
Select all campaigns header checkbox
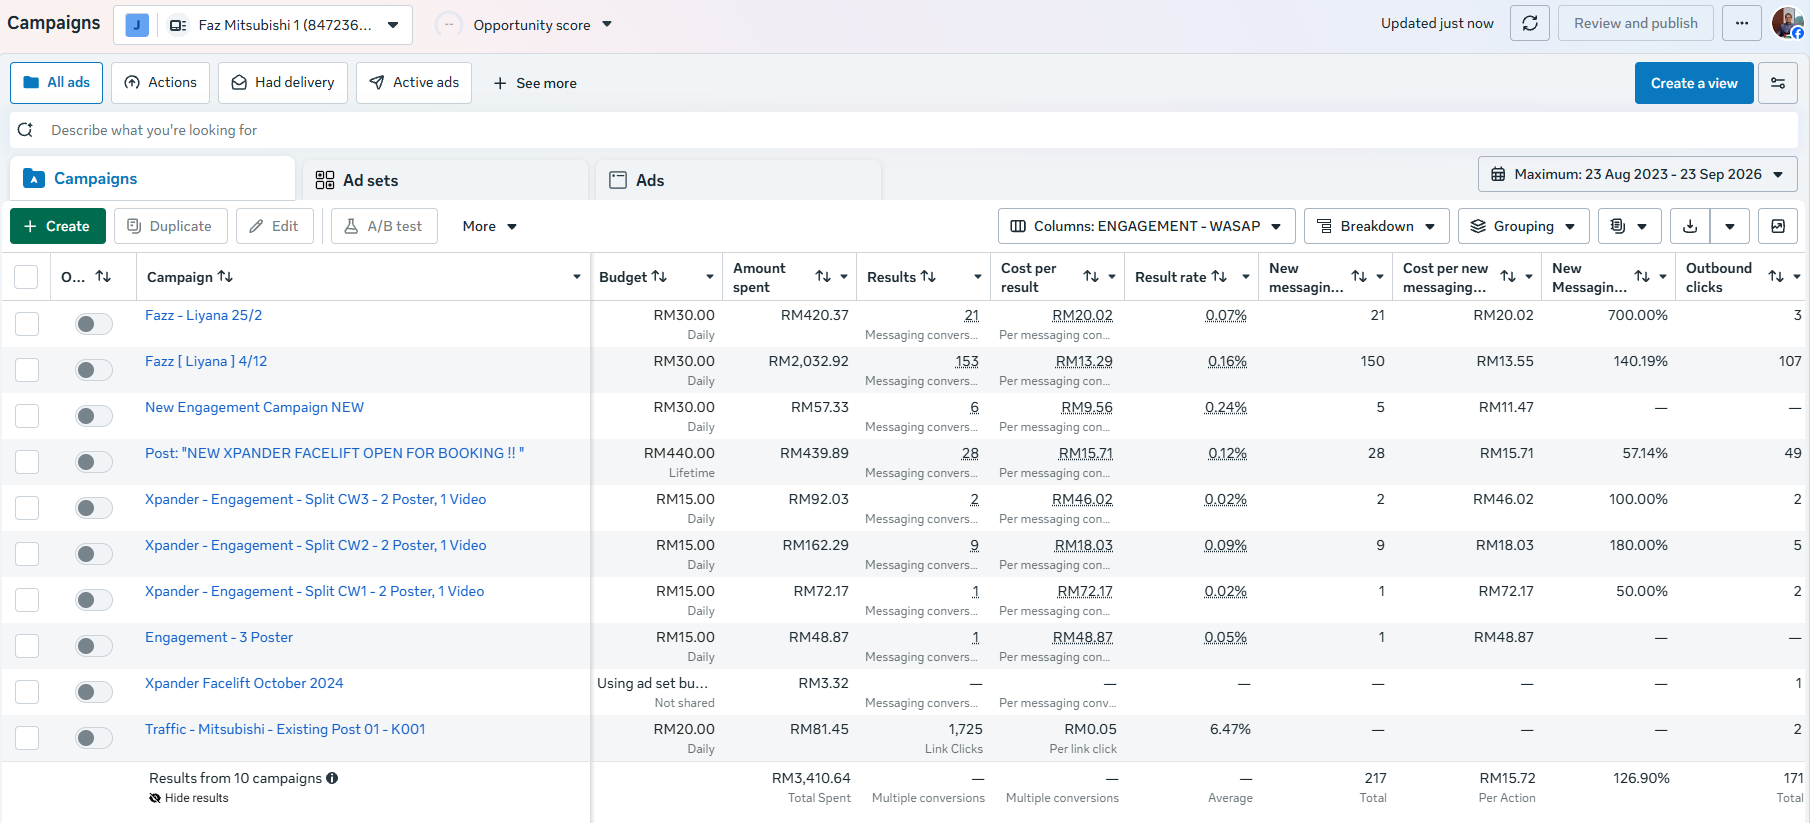pos(27,277)
